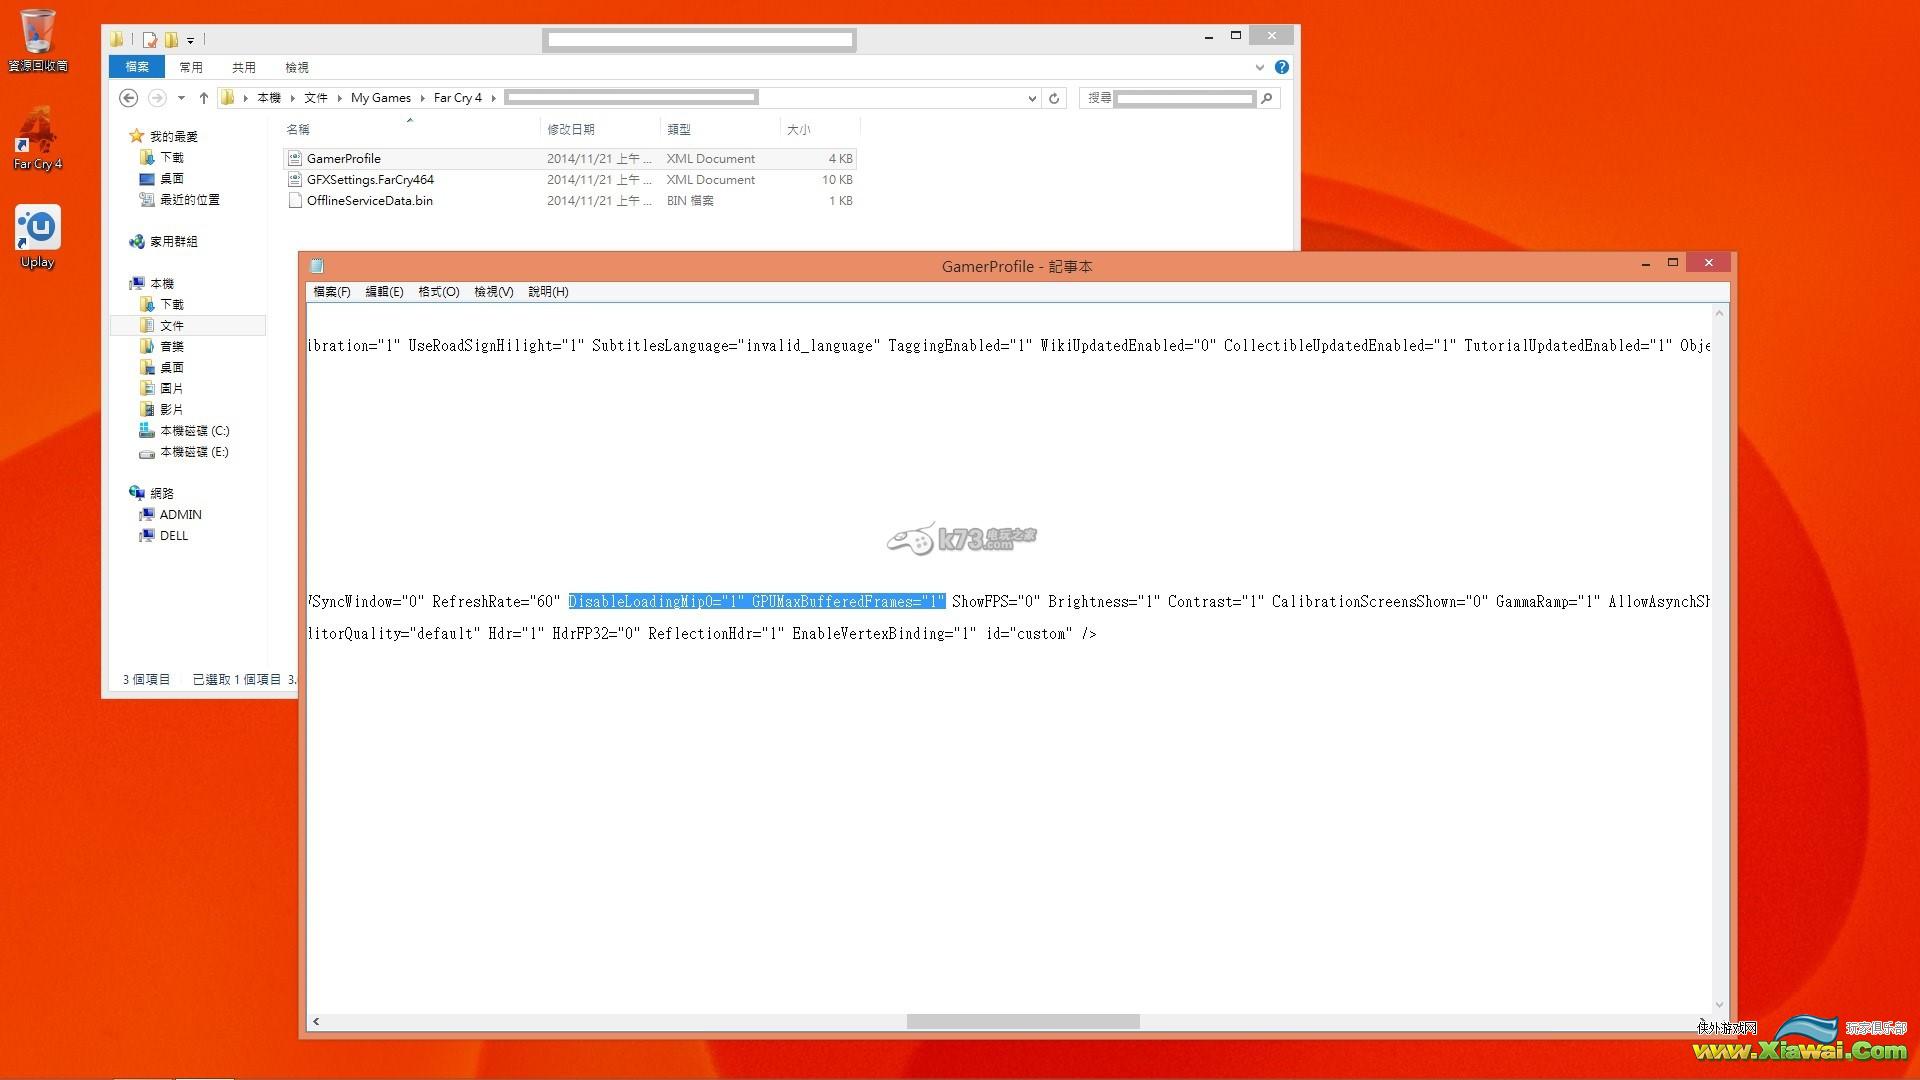This screenshot has height=1080, width=1920.
Task: Expand My Games breadcrumb arrow
Action: click(x=423, y=98)
